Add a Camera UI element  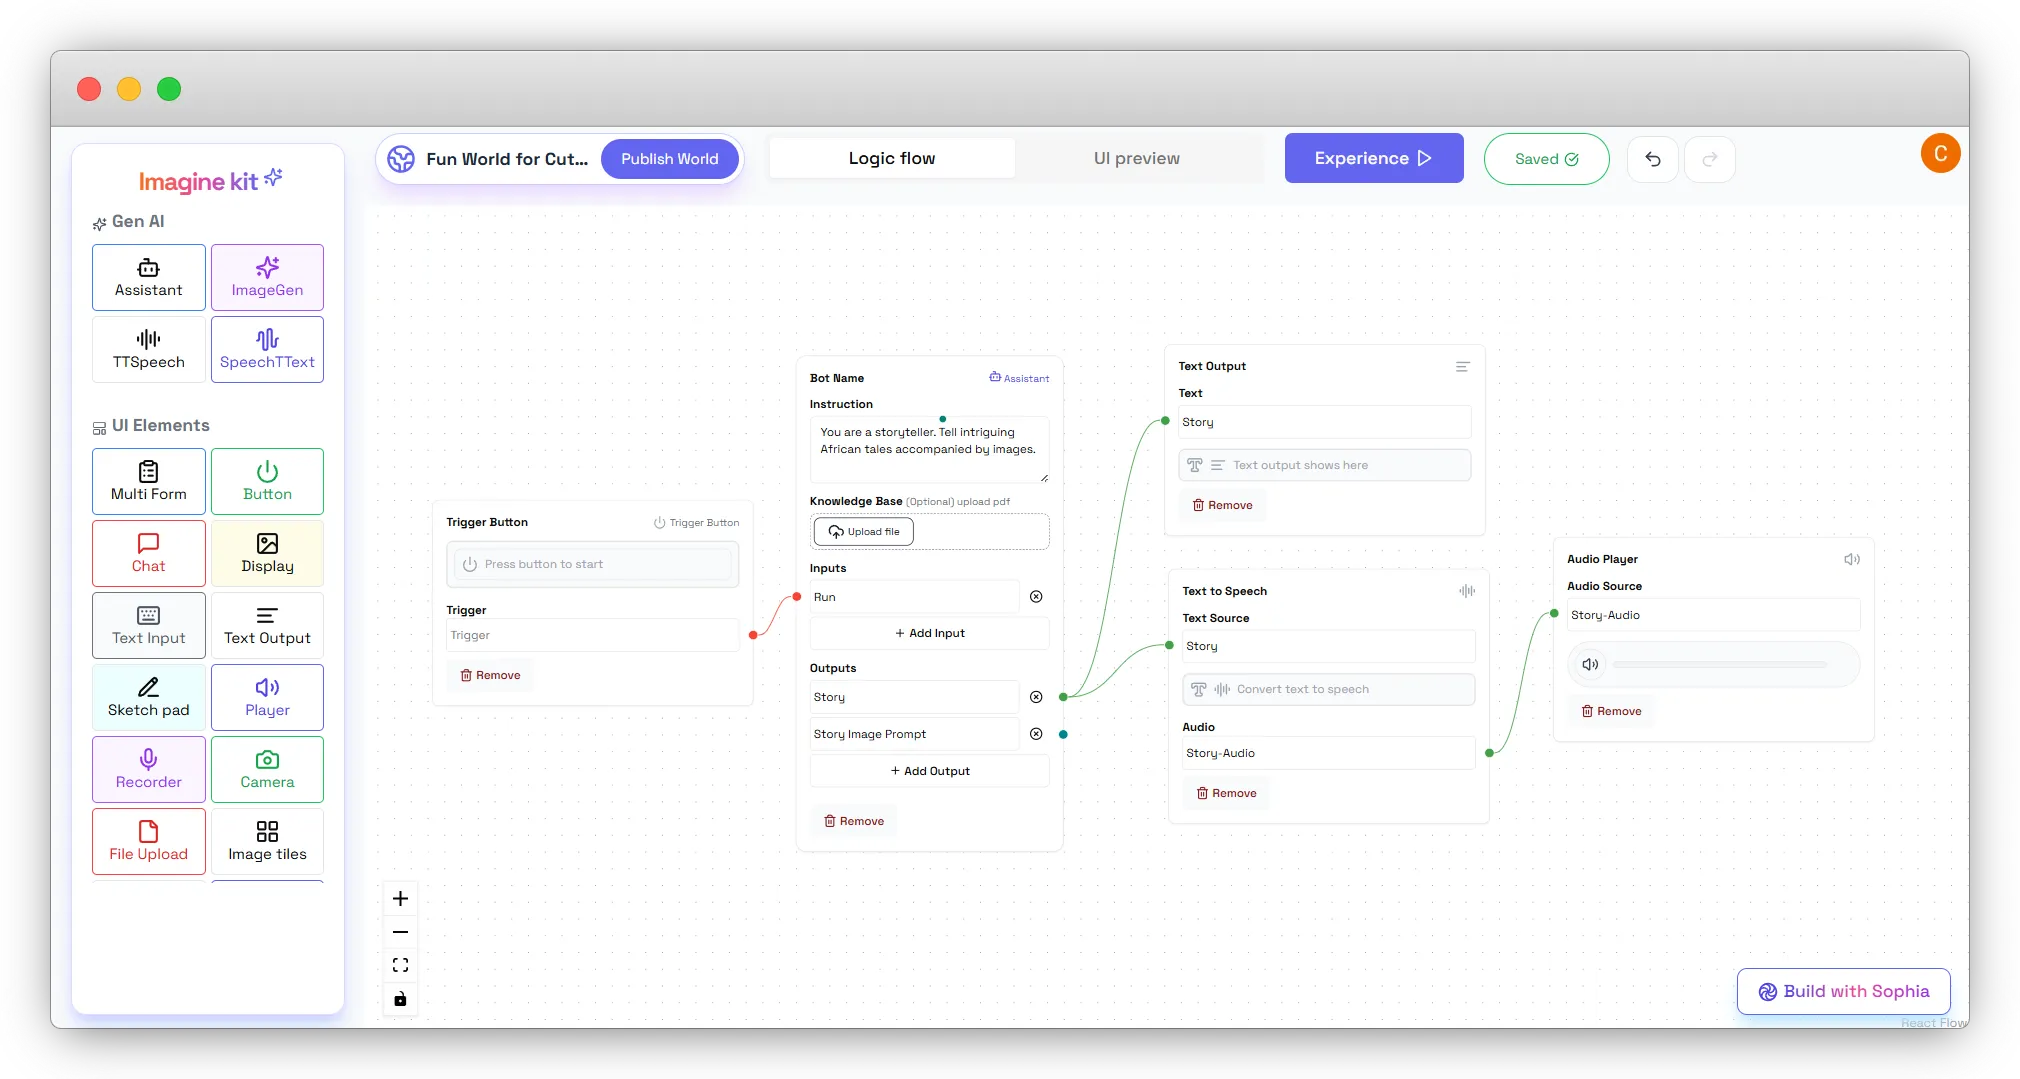[267, 769]
